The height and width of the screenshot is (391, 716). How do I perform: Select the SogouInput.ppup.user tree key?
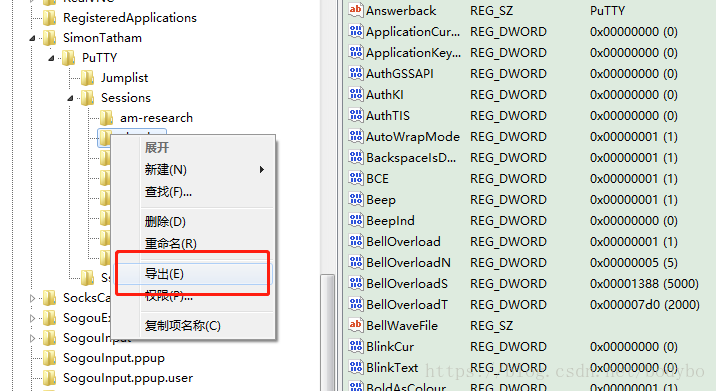coord(128,378)
